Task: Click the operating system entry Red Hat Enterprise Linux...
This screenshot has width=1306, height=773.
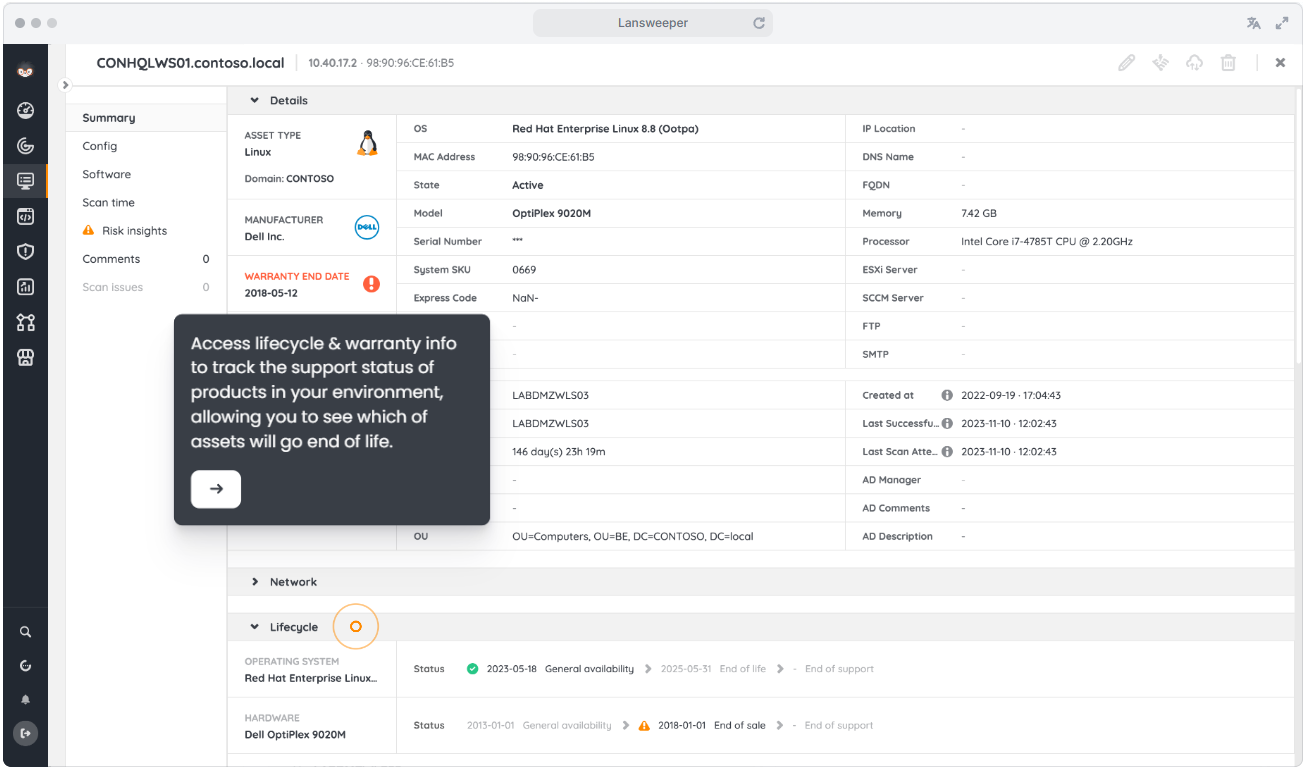Action: click(311, 678)
